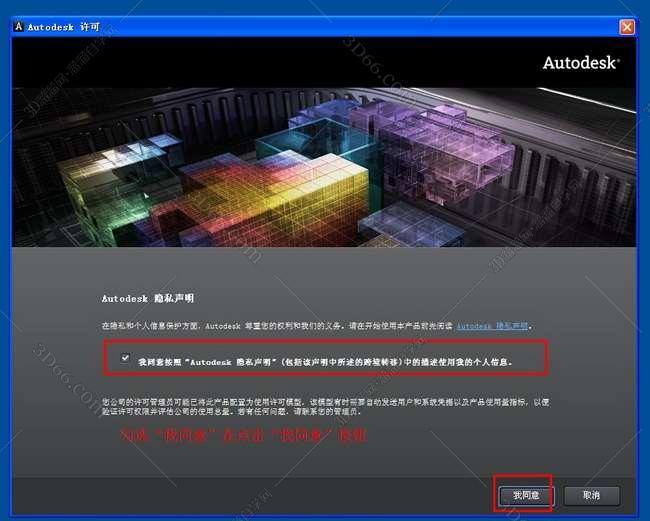Click the 取消 (Cancel) button
The height and width of the screenshot is (521, 650).
(x=592, y=495)
